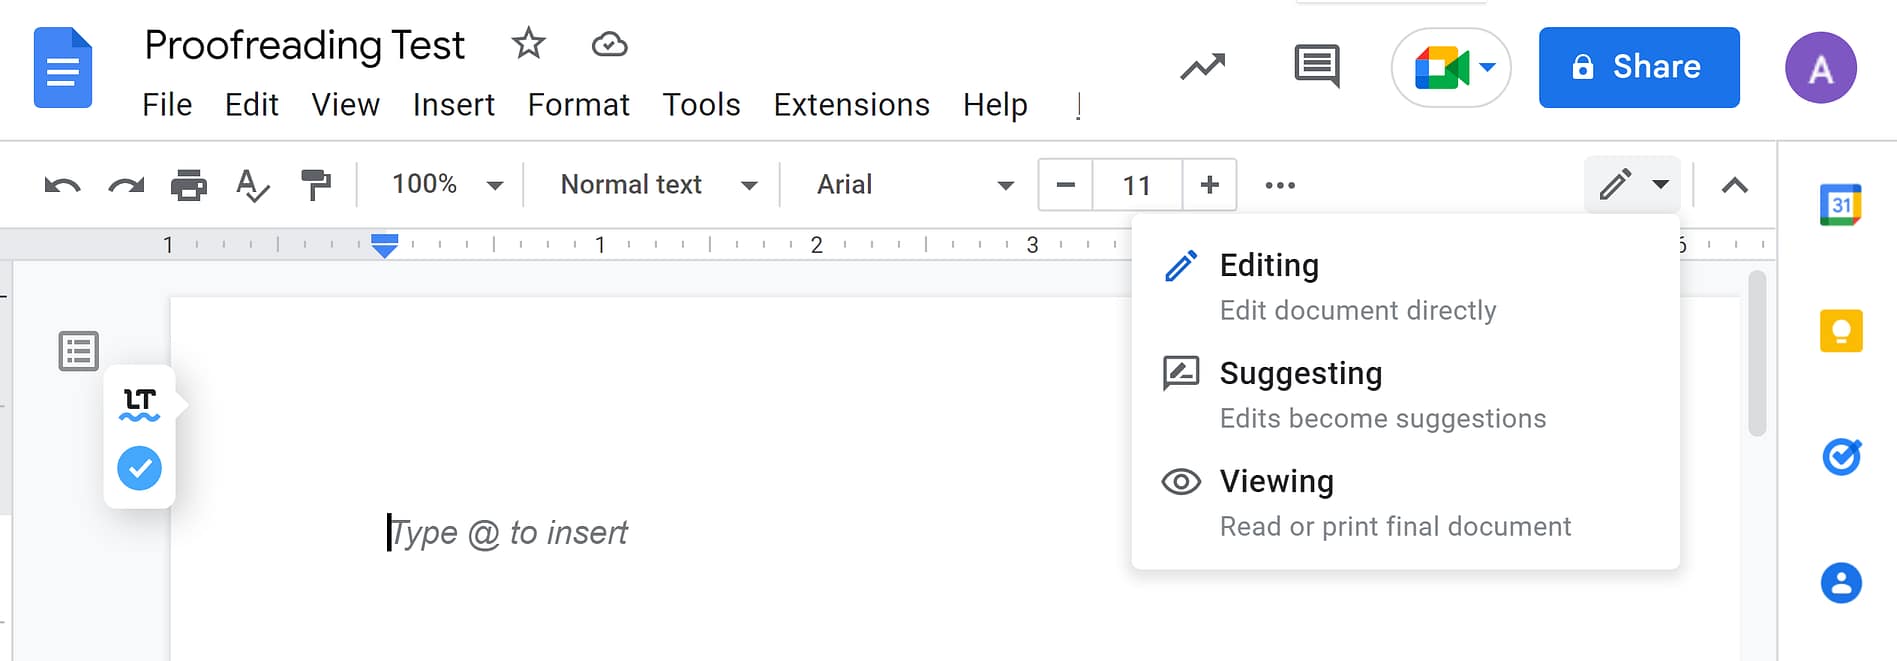The width and height of the screenshot is (1897, 661).
Task: Click the Type @ to insert placeholder
Action: [509, 533]
